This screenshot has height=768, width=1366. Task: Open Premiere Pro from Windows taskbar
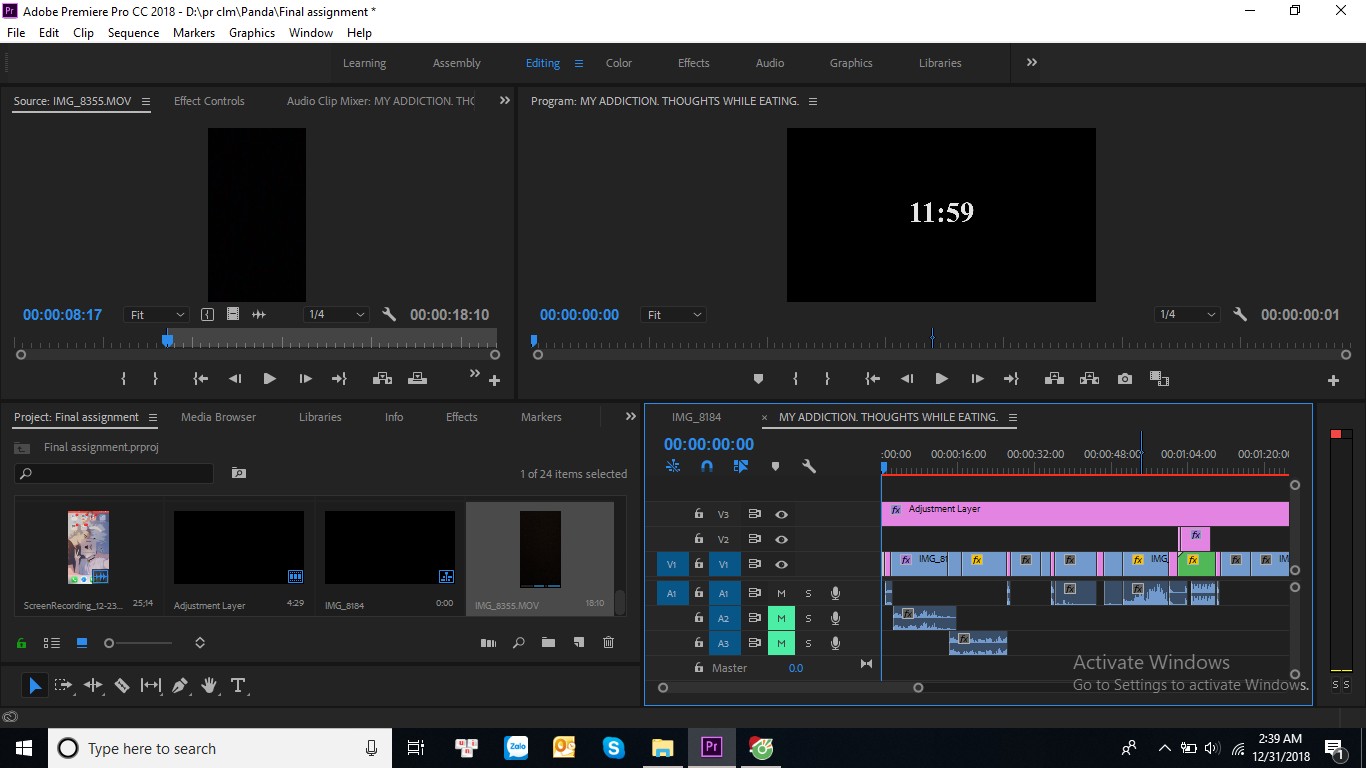tap(712, 747)
